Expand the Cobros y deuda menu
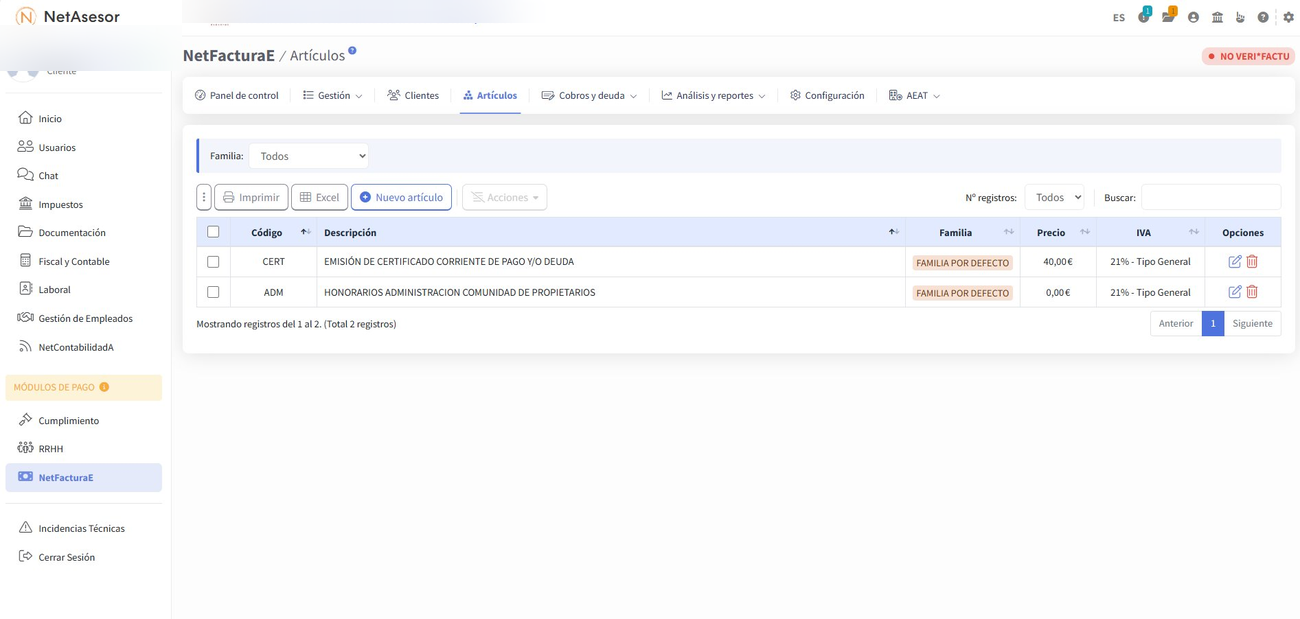Viewport: 1300px width, 619px height. coord(589,96)
